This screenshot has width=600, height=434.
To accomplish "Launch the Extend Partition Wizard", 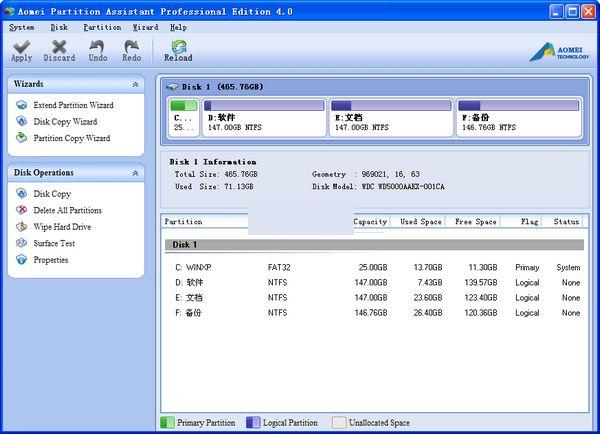I will click(73, 105).
